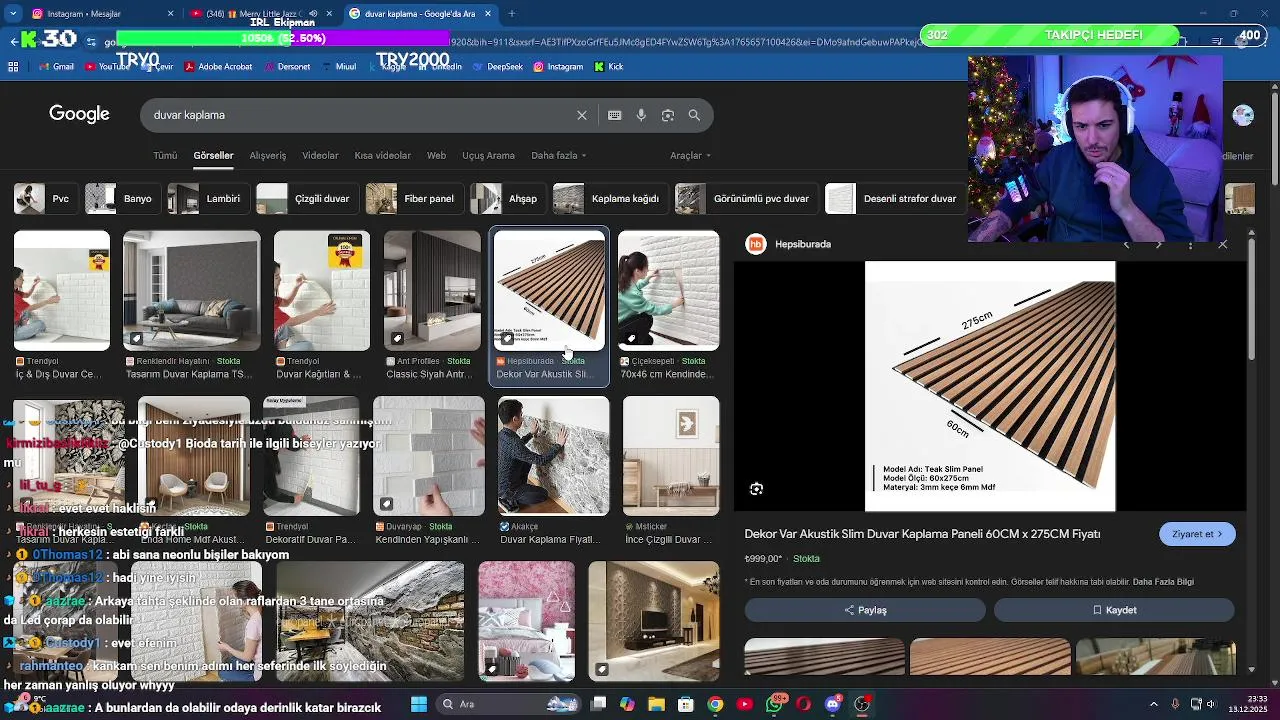Expand the Daha fazla dropdown
This screenshot has height=720, width=1280.
(559, 156)
